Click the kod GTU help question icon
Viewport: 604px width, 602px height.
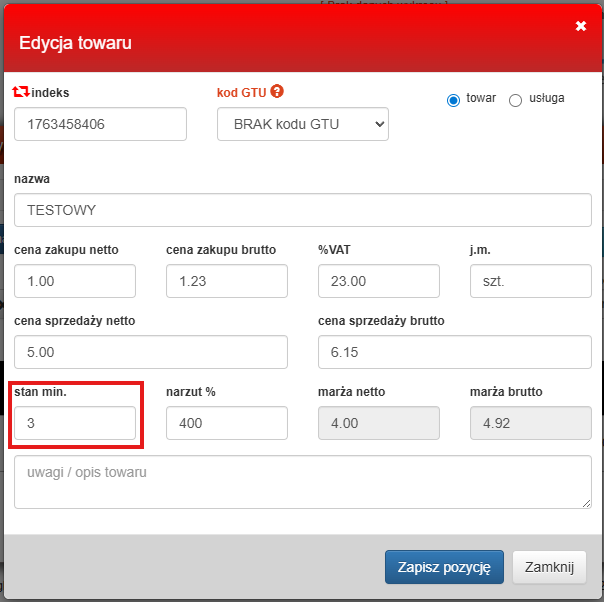277,92
